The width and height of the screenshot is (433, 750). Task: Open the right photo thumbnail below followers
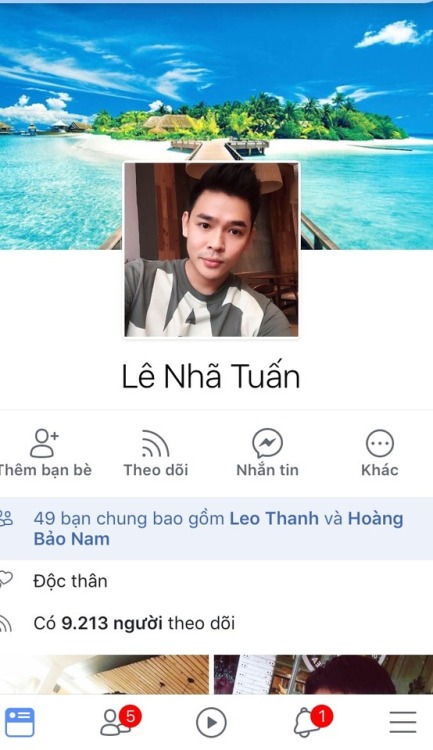(x=323, y=674)
